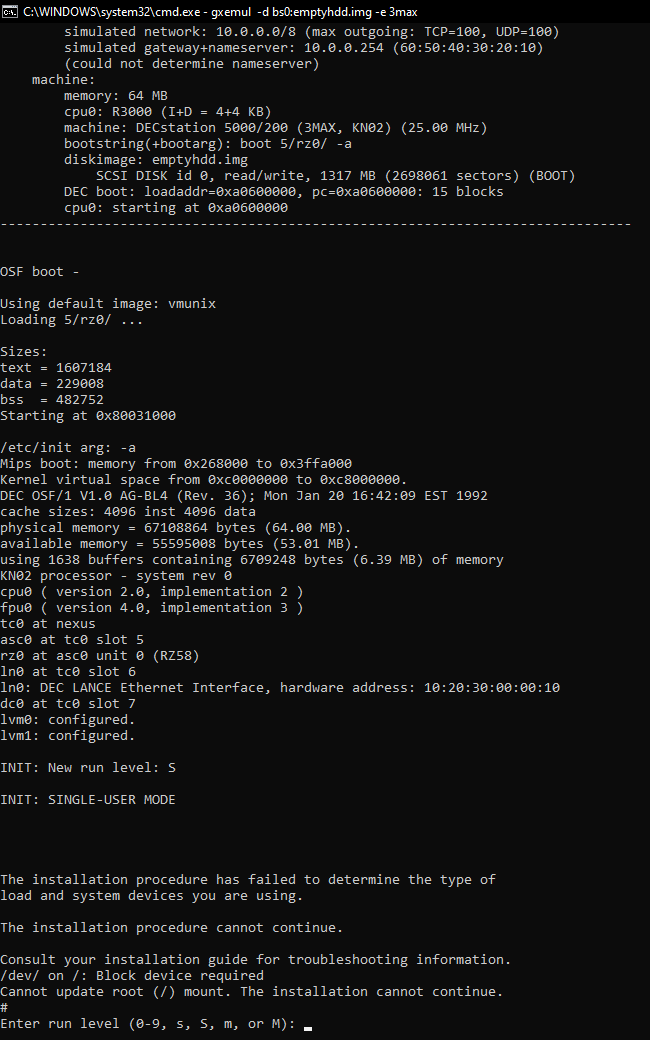Screen dimensions: 650x1040
Task: Click the LANCE Ethernet hardware address line
Action: [x=280, y=688]
